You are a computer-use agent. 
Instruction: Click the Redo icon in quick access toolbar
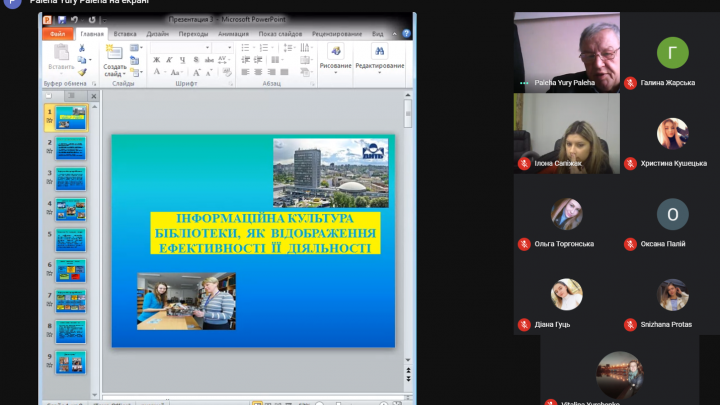coord(92,20)
